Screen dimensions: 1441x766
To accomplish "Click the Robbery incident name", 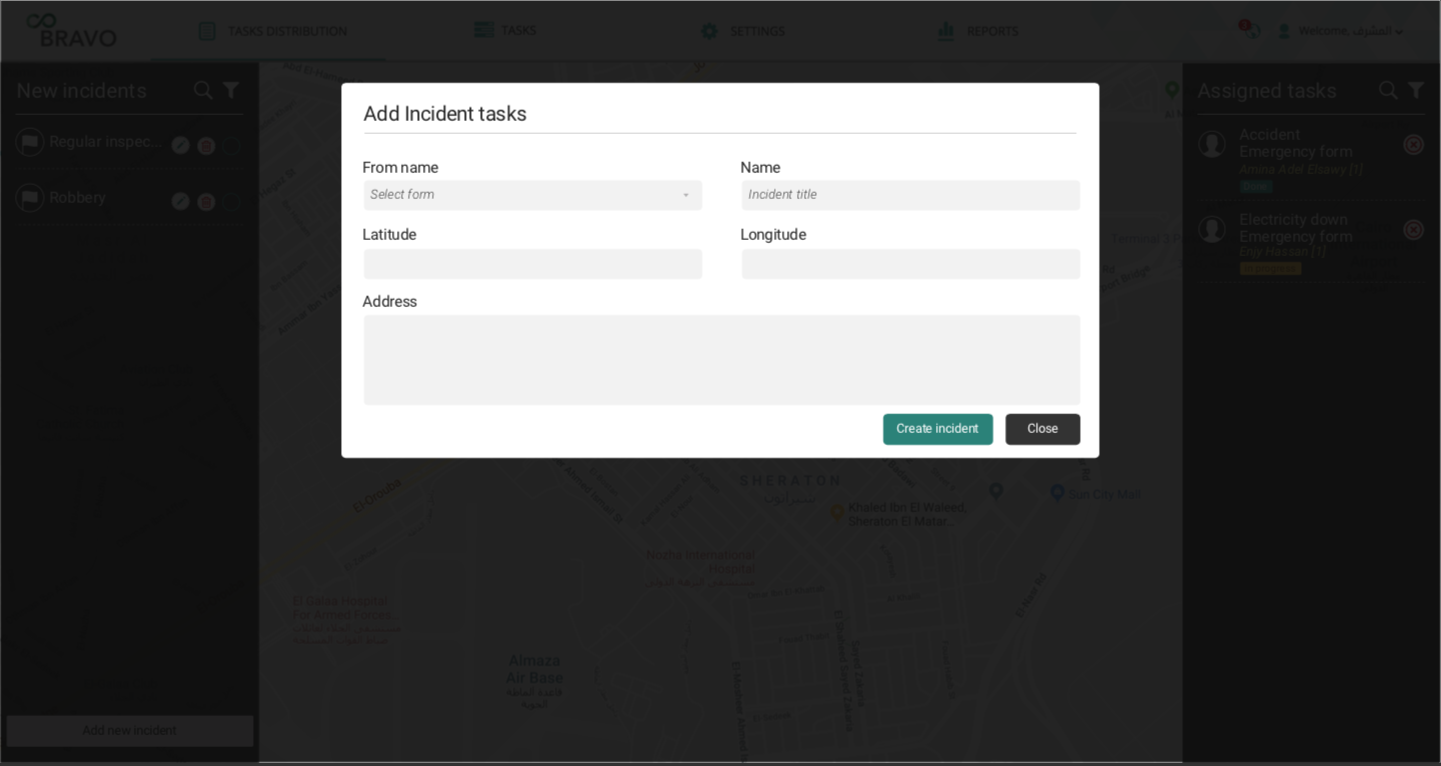I will (x=77, y=198).
